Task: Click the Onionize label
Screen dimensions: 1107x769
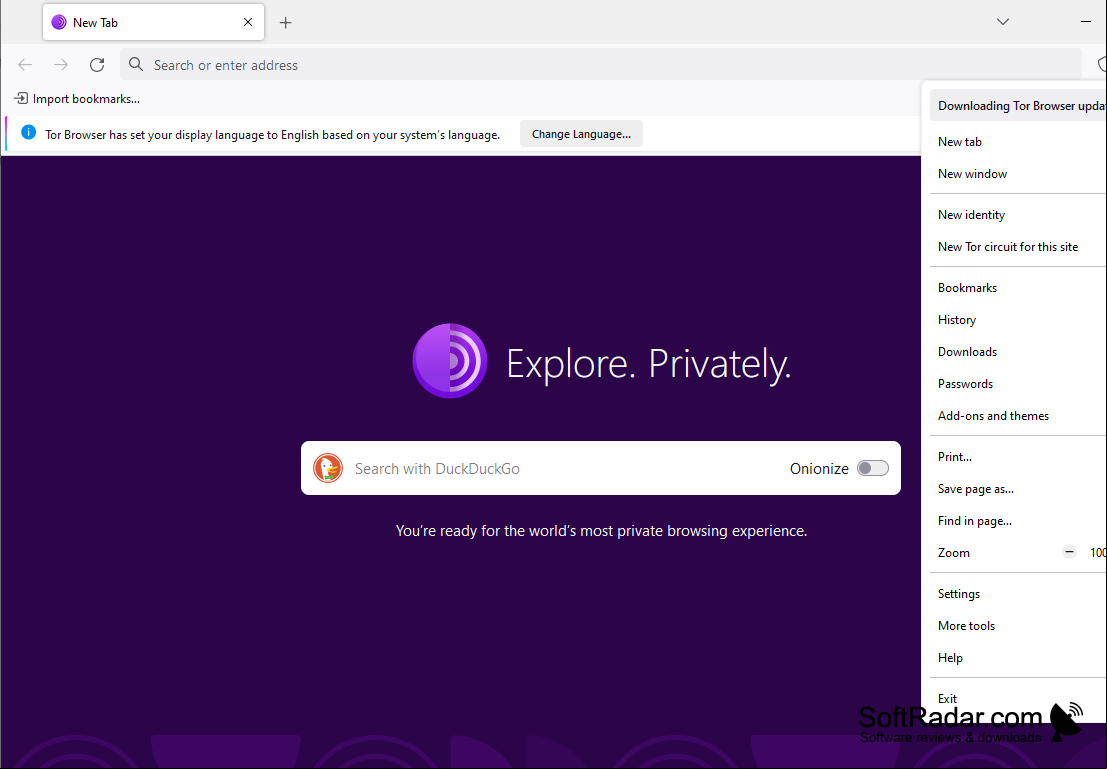Action: pos(819,468)
